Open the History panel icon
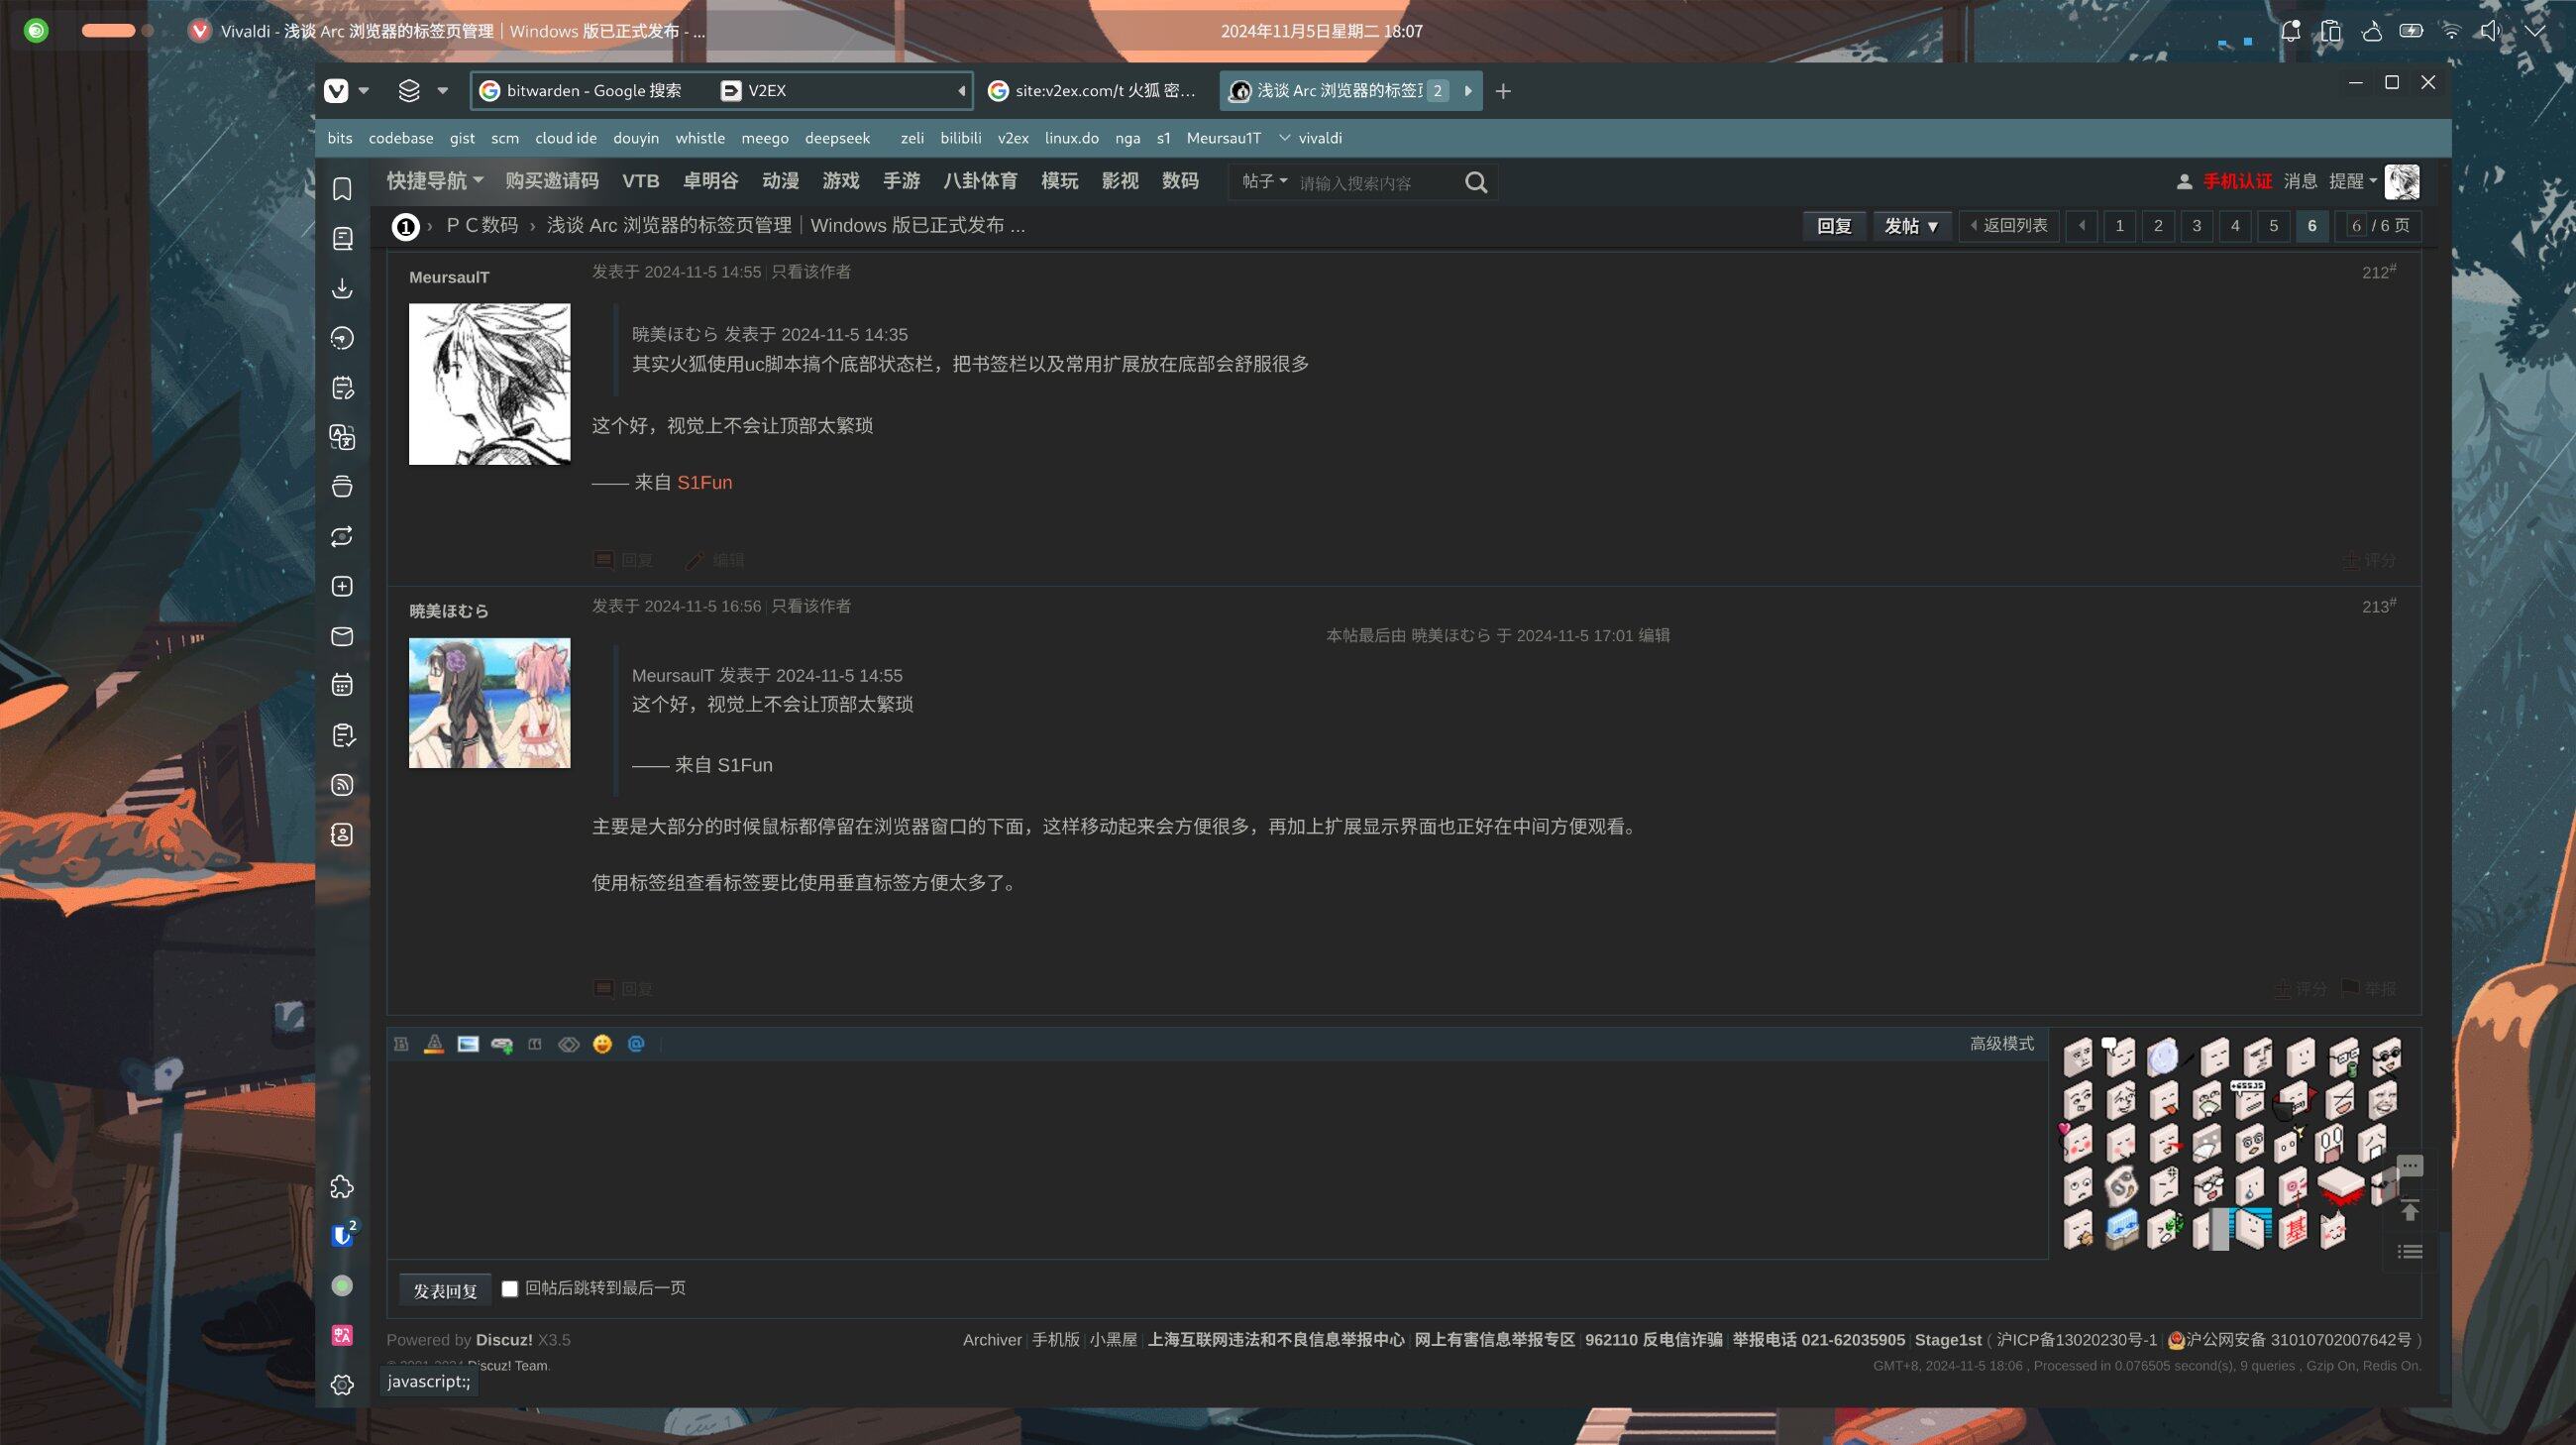This screenshot has width=2576, height=1445. 342,338
